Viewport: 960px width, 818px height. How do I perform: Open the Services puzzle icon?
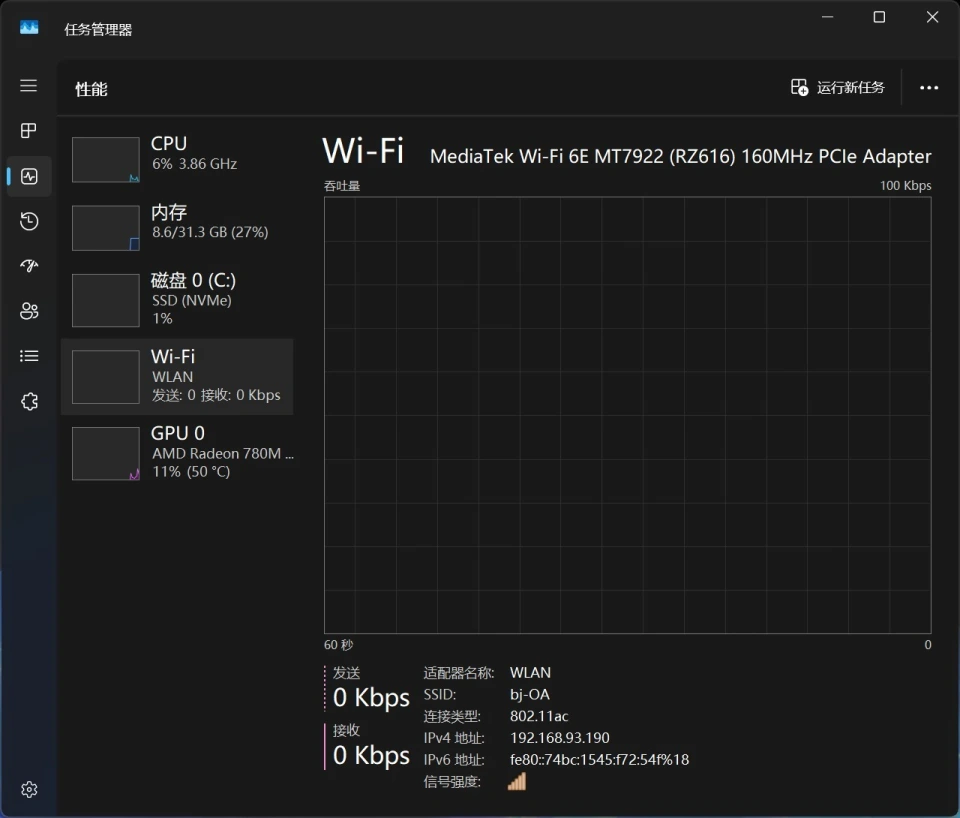pos(29,401)
